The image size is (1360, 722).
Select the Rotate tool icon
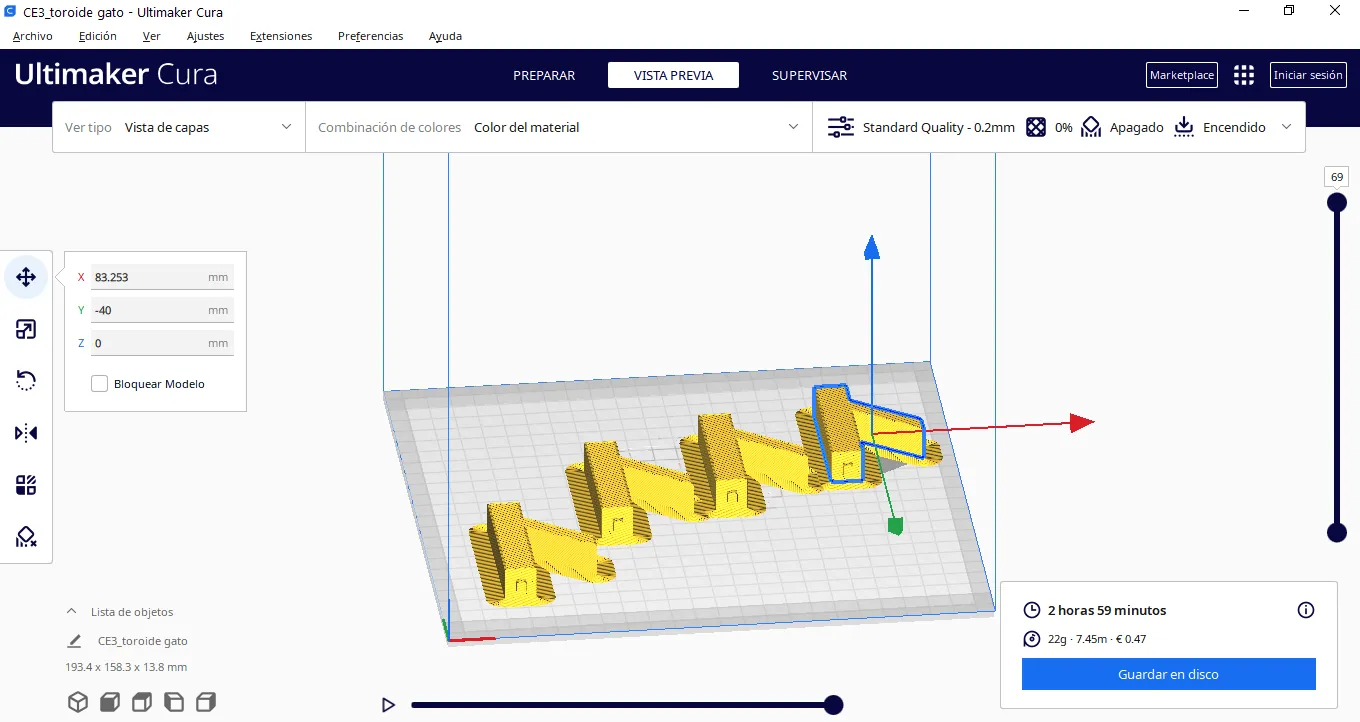[x=26, y=381]
